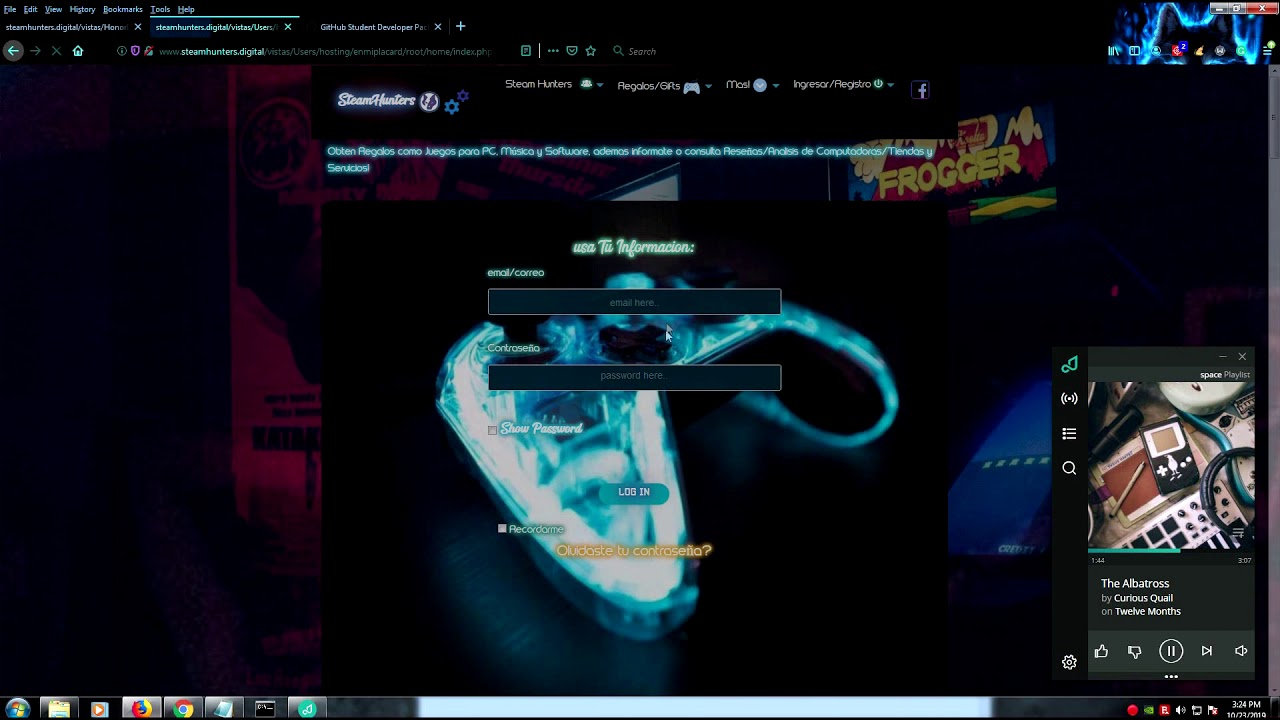Open Grammarly green G extension icon
Screen dimensions: 1280x720
tap(1241, 51)
